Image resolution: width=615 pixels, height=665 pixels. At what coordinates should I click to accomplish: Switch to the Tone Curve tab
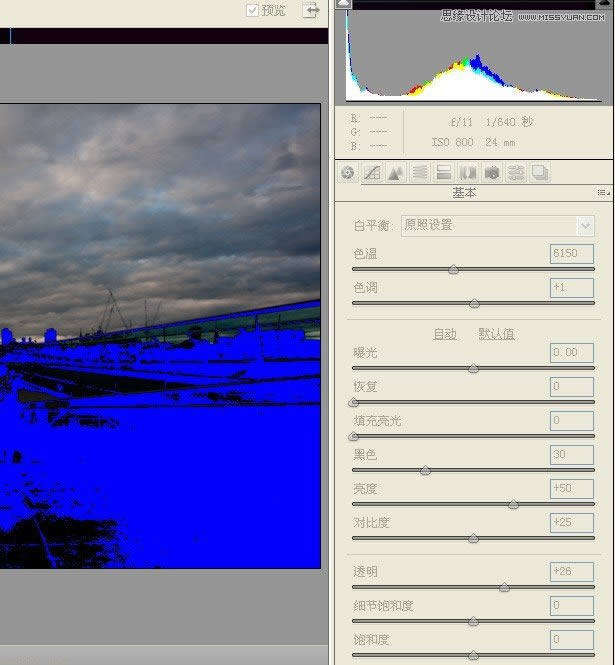tap(372, 173)
